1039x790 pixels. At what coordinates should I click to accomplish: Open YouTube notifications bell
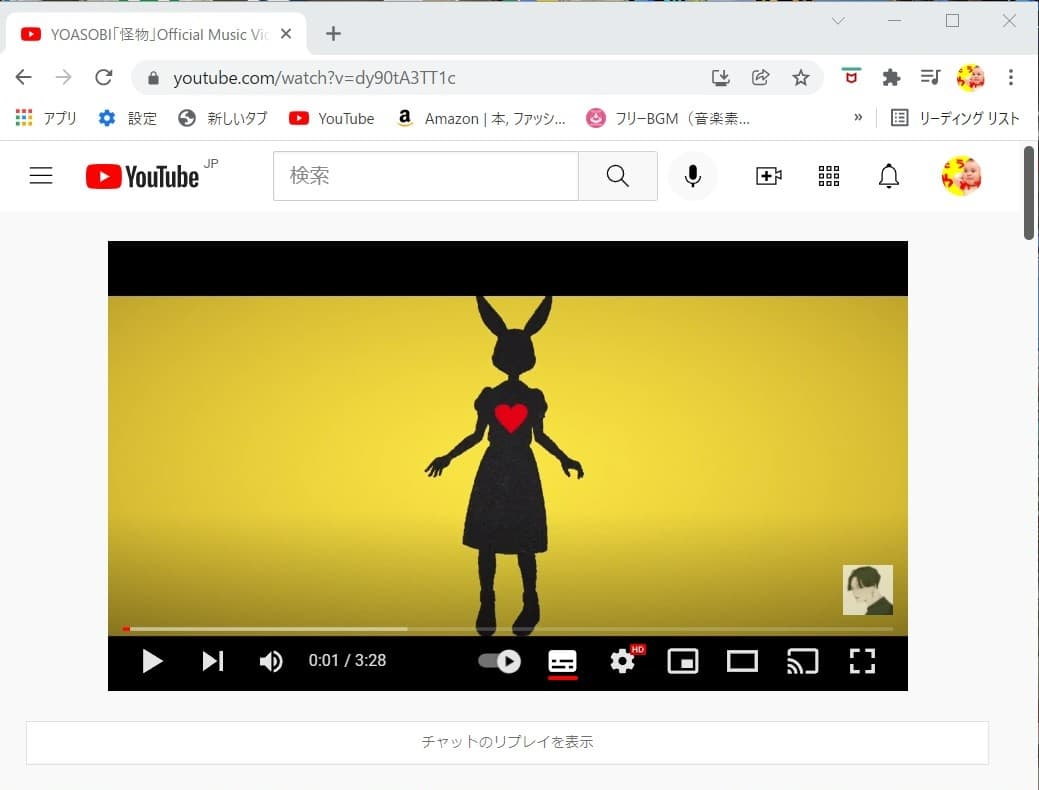[x=889, y=176]
